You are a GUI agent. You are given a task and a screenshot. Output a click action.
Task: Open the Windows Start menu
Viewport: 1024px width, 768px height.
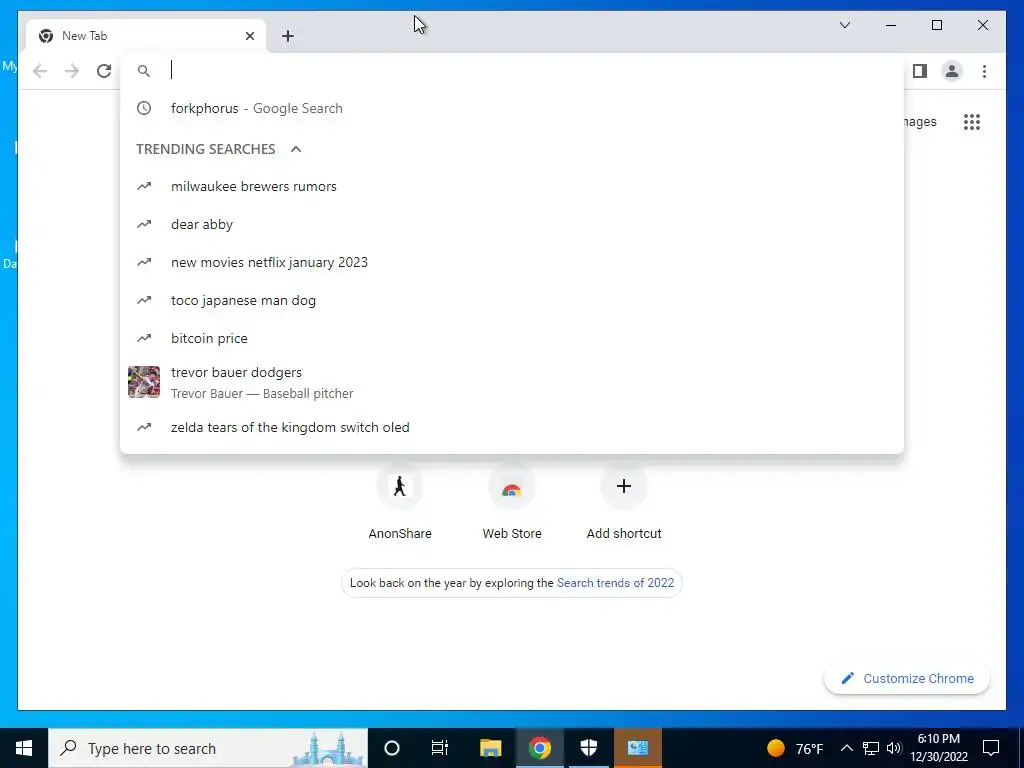click(x=24, y=748)
